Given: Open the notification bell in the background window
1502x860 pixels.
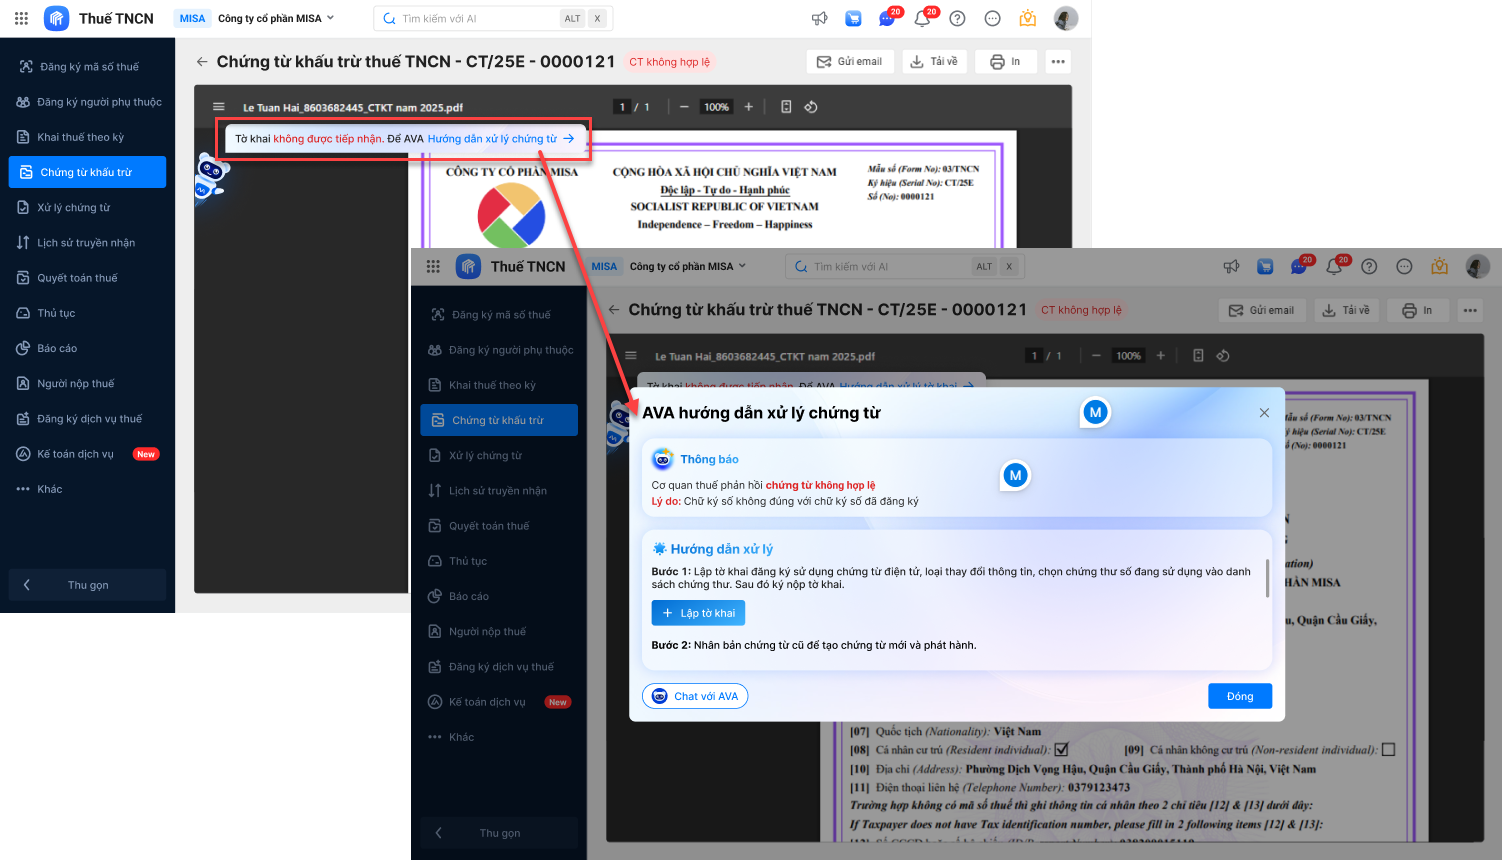Looking at the screenshot, I should click(922, 18).
